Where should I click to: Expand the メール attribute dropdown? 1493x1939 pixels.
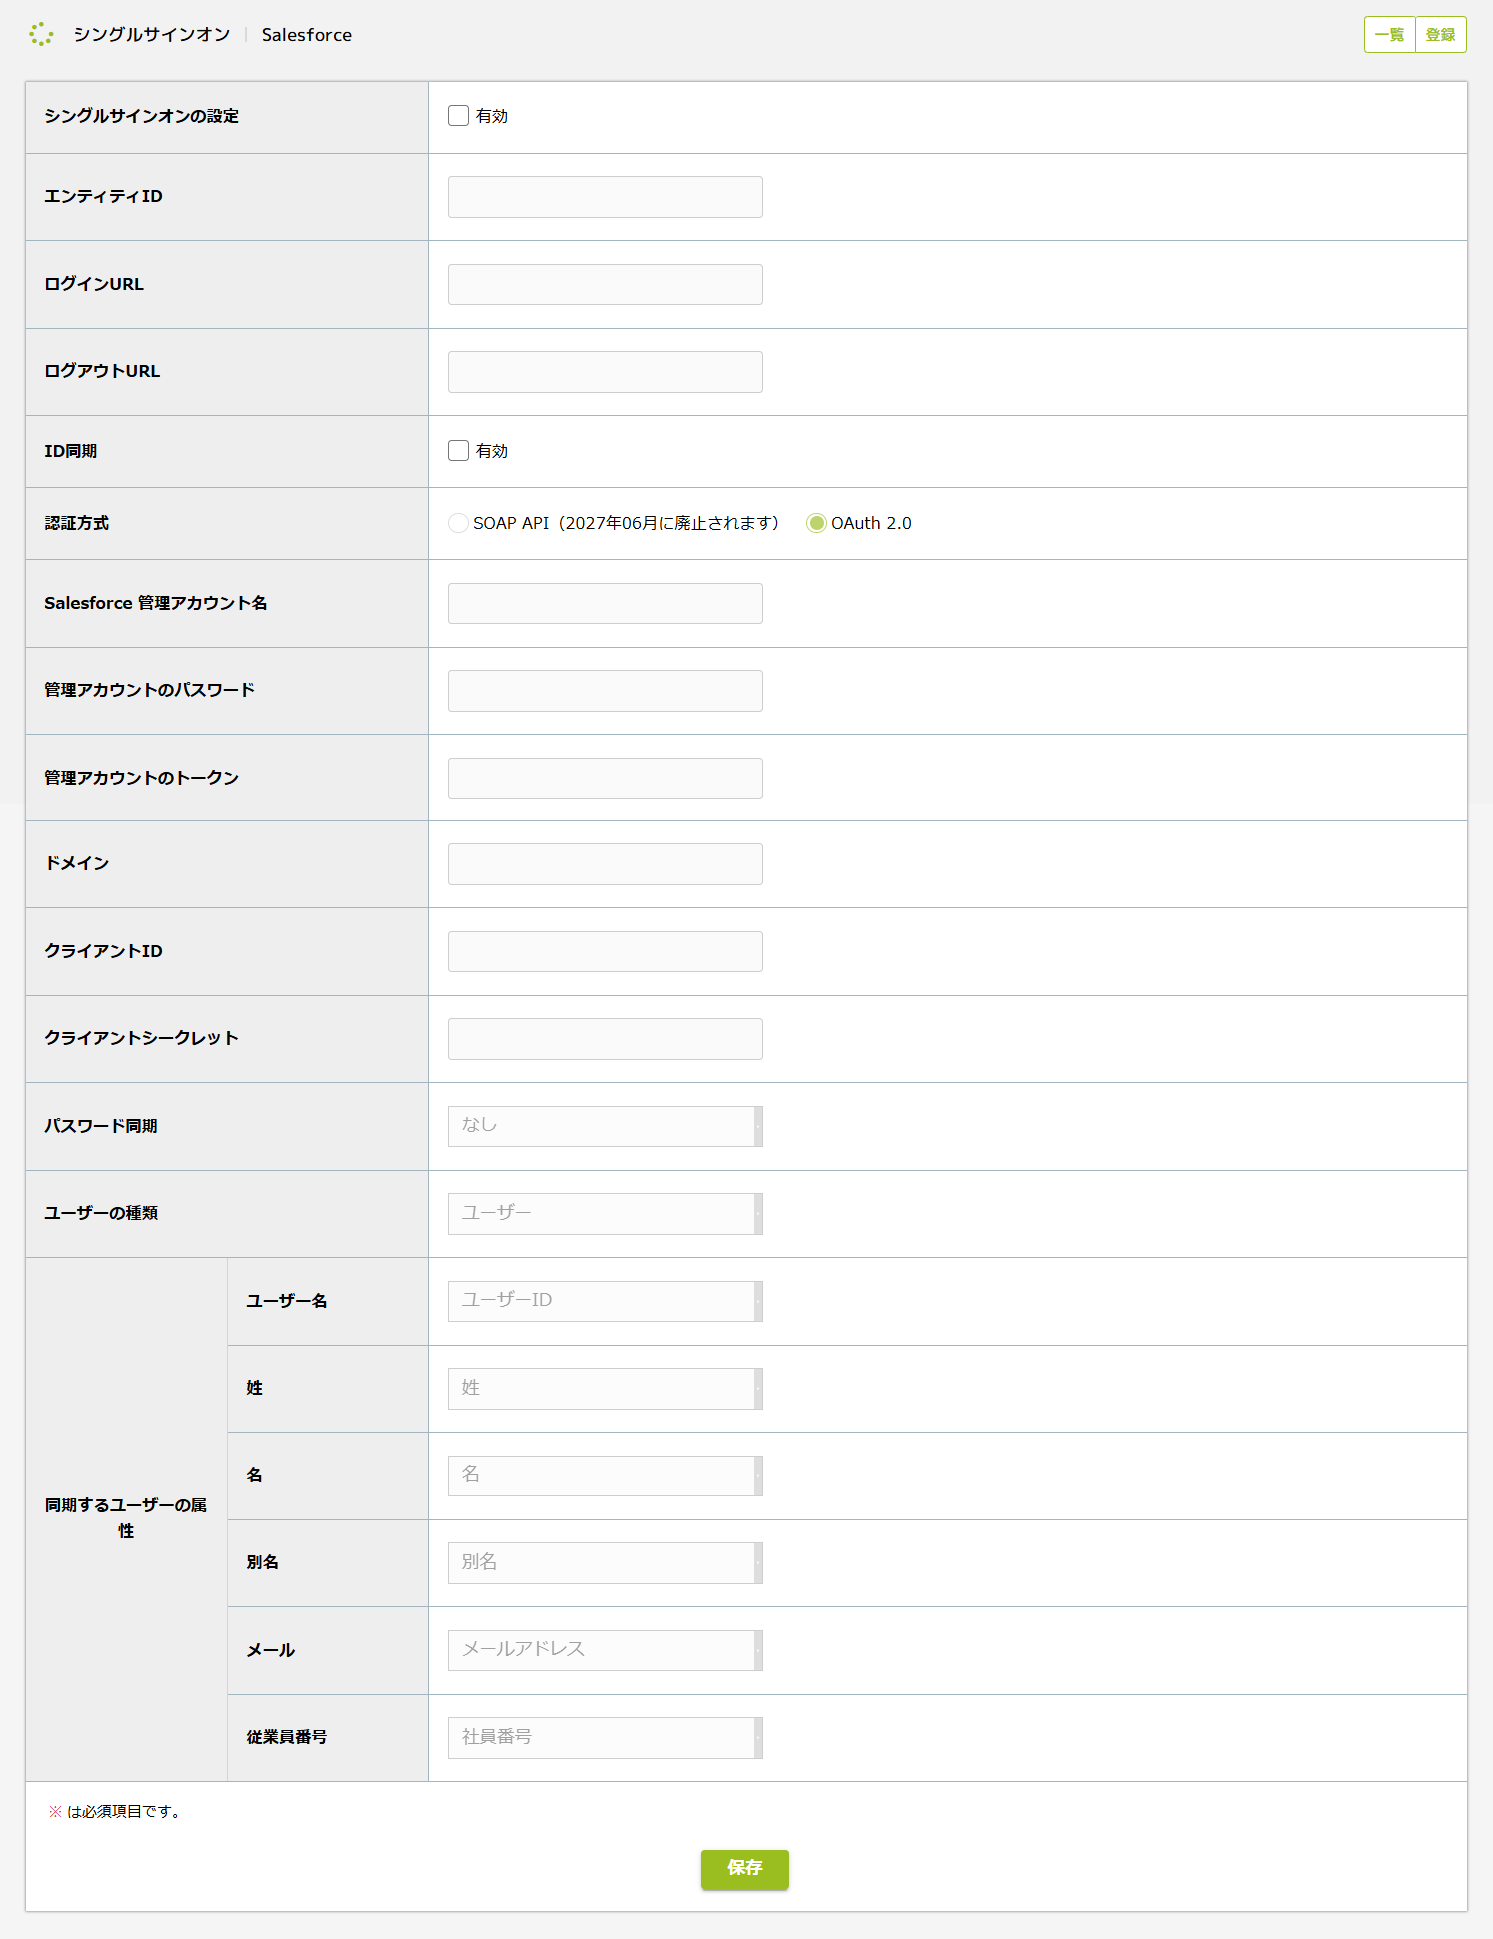605,1650
